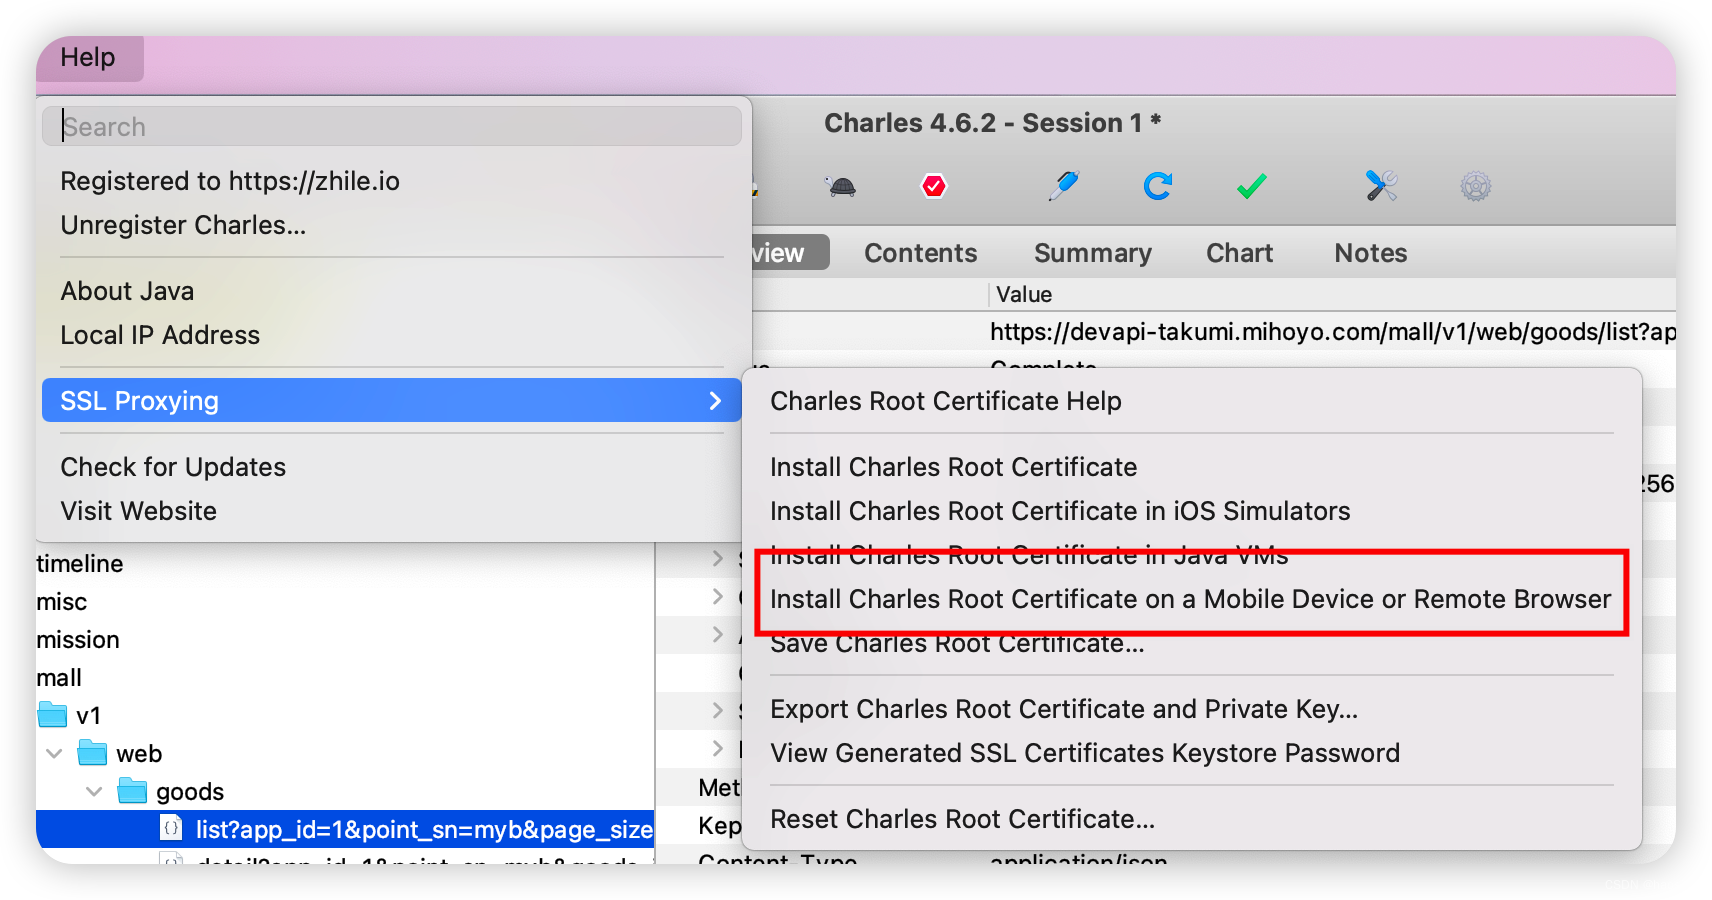Choose Check for Updates
The width and height of the screenshot is (1712, 900).
[173, 467]
